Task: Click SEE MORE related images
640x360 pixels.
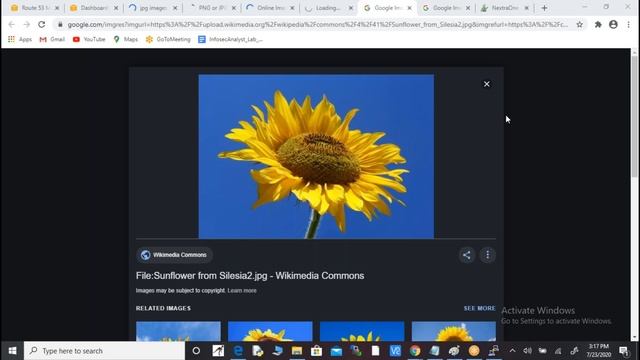Action: pyautogui.click(x=480, y=308)
